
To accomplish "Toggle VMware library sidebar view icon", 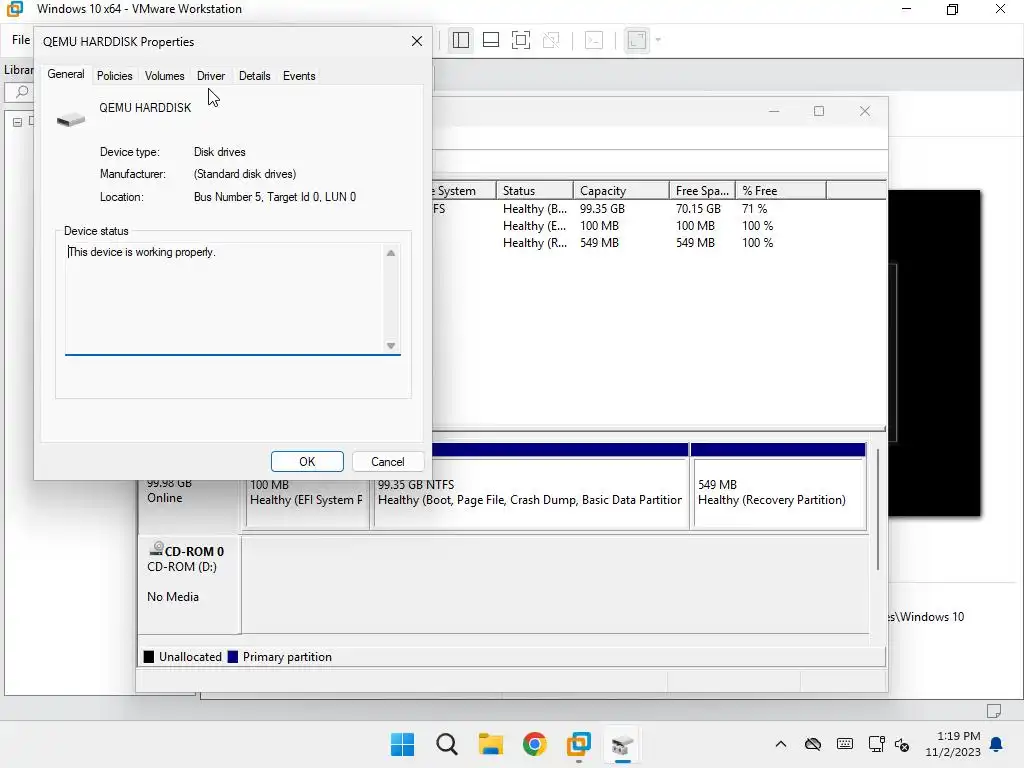I will [461, 40].
